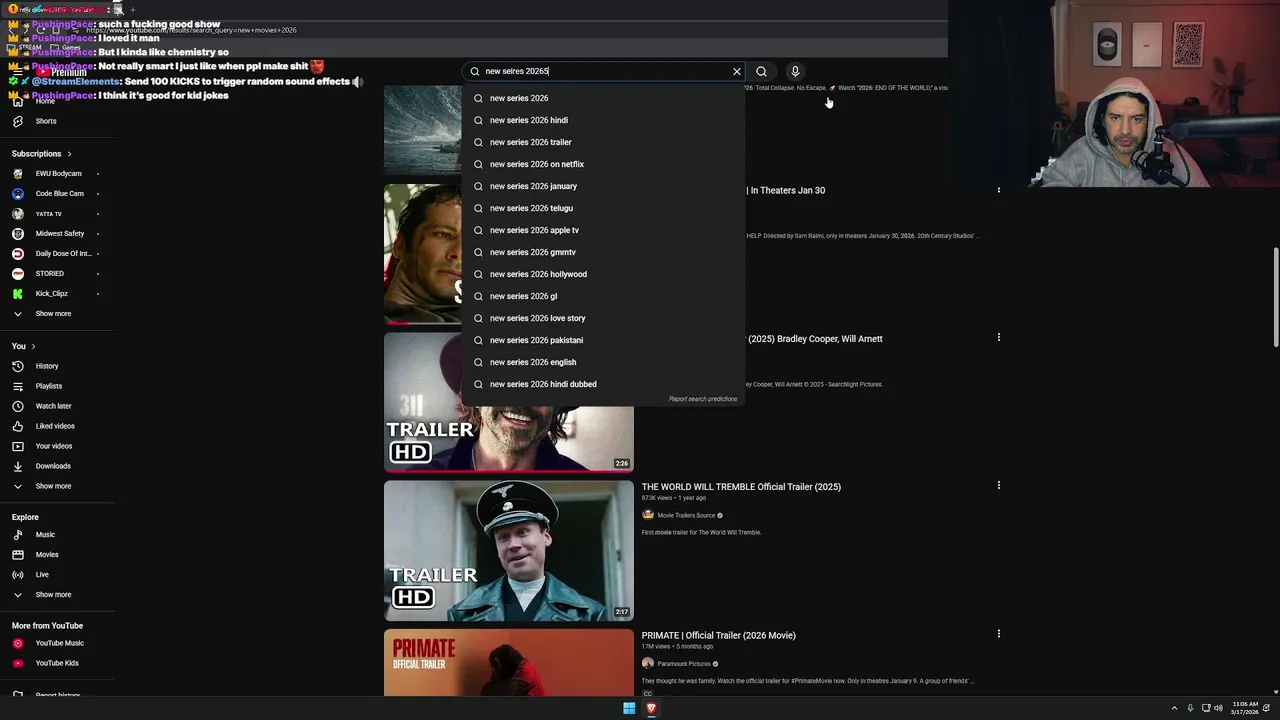Open options menu for THE WORLD WILL TREMBLE video
1280x720 pixels.
[x=998, y=486]
